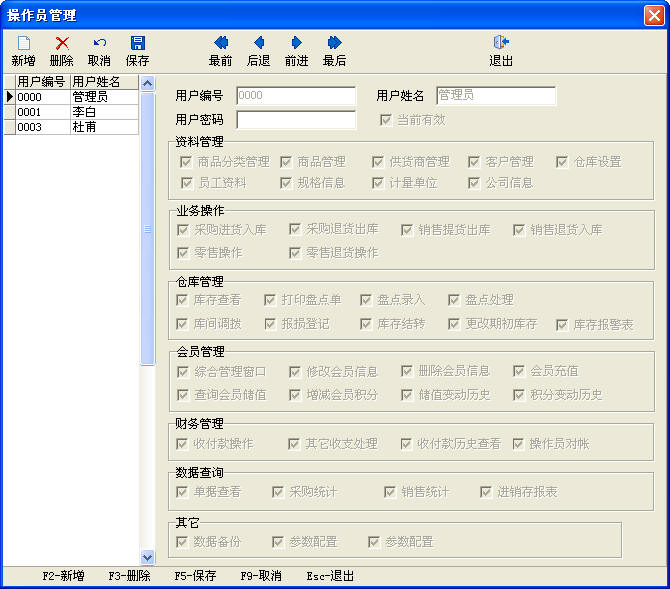The height and width of the screenshot is (589, 670).
Task: Click the user list scrollbar thumb
Action: point(147,229)
